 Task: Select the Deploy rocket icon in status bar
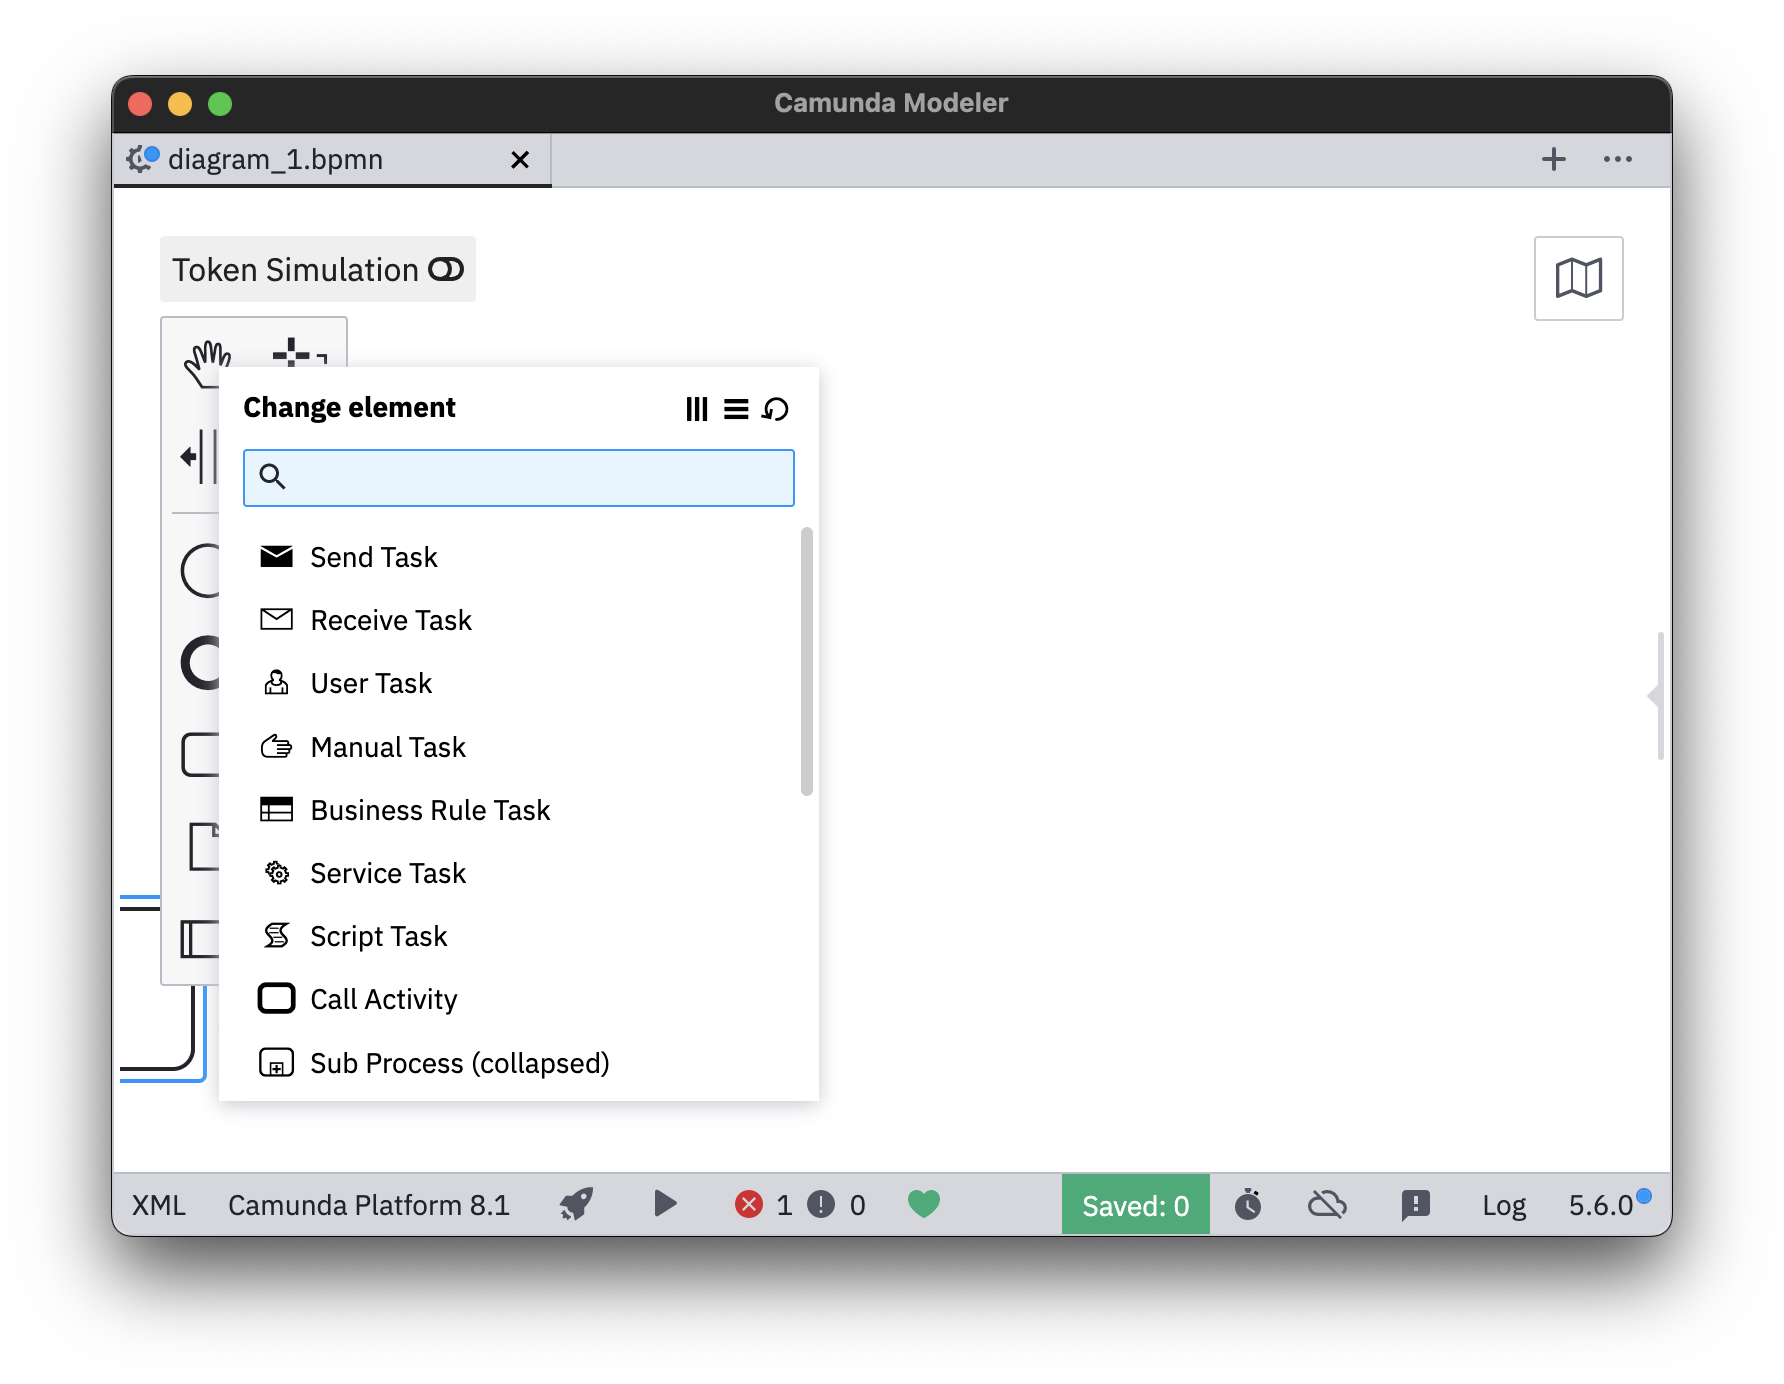coord(575,1204)
